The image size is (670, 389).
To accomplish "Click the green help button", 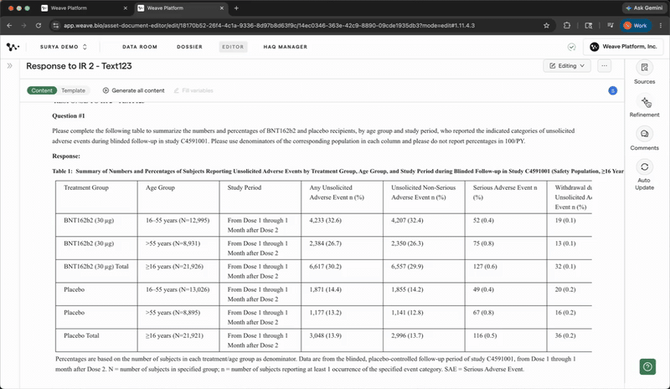I will pos(647,366).
